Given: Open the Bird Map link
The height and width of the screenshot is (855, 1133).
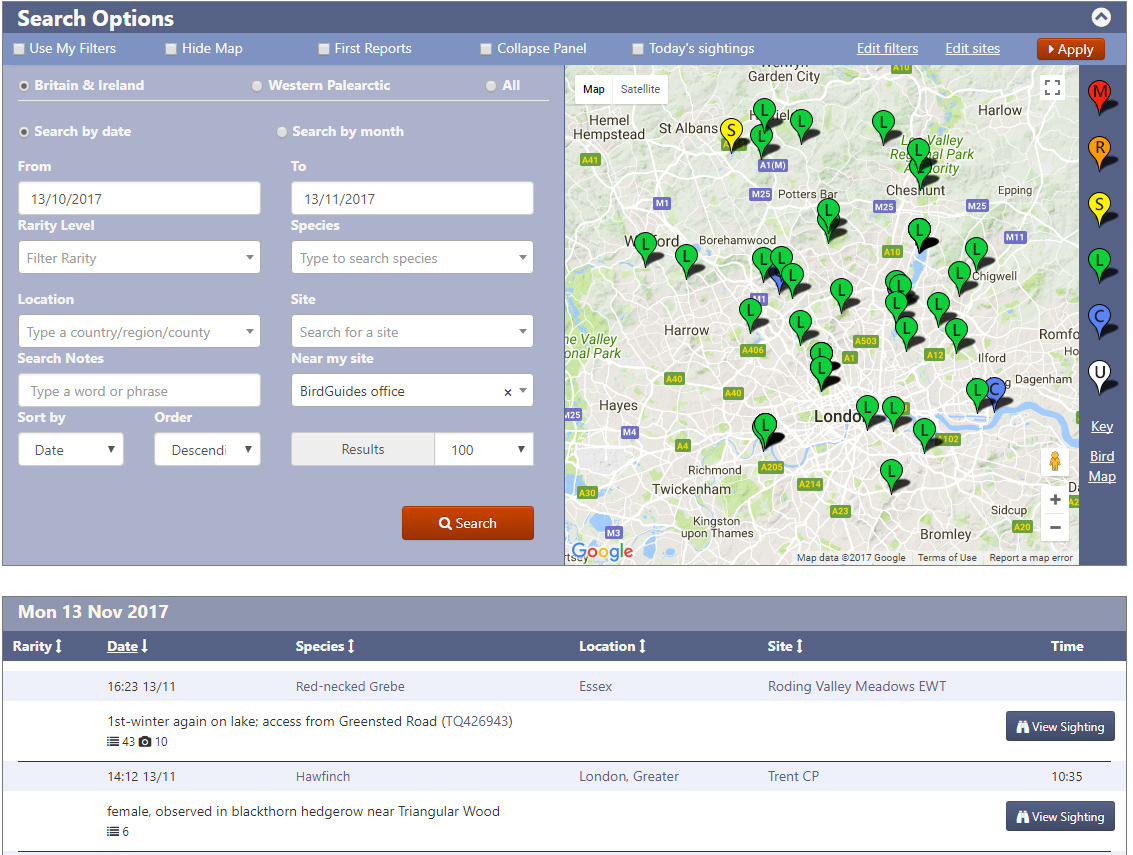Looking at the screenshot, I should pyautogui.click(x=1102, y=466).
